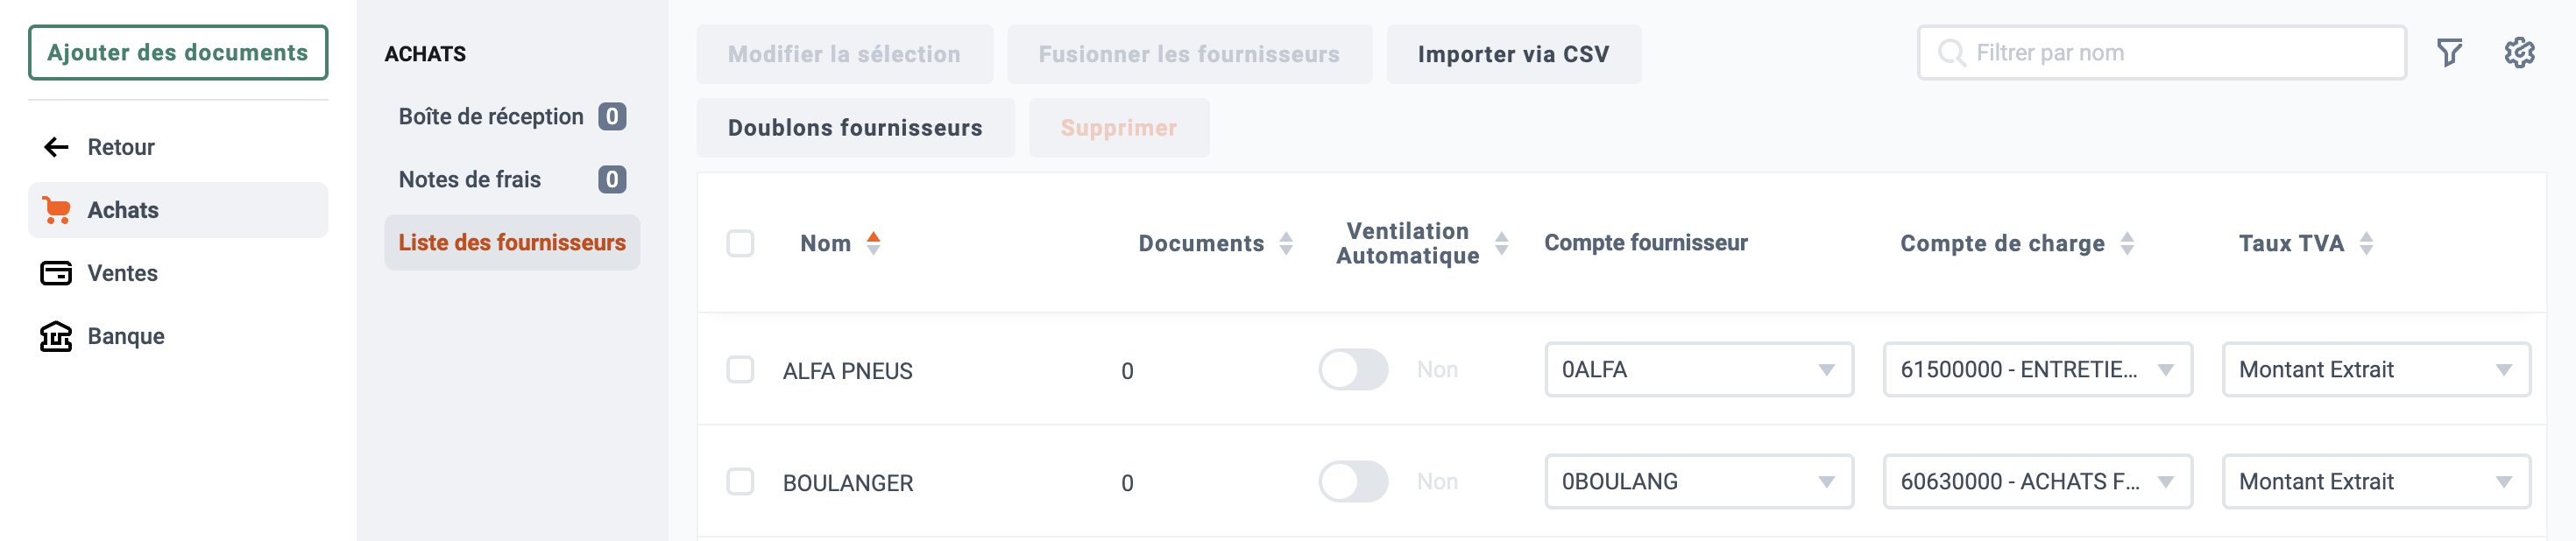Click the Filtrer par nom search field
Image resolution: width=2576 pixels, height=541 pixels.
[x=2161, y=53]
